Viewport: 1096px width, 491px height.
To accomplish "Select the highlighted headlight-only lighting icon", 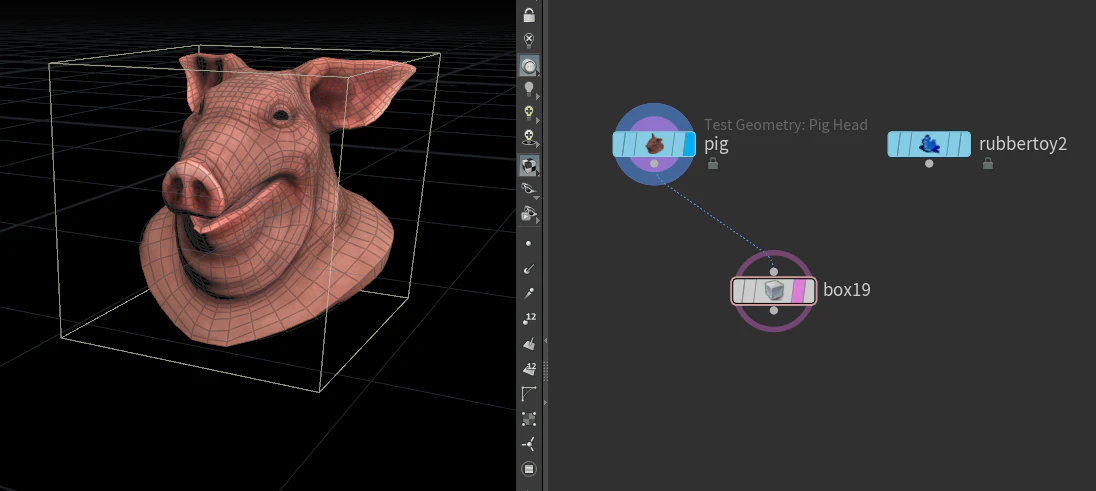I will [x=529, y=66].
